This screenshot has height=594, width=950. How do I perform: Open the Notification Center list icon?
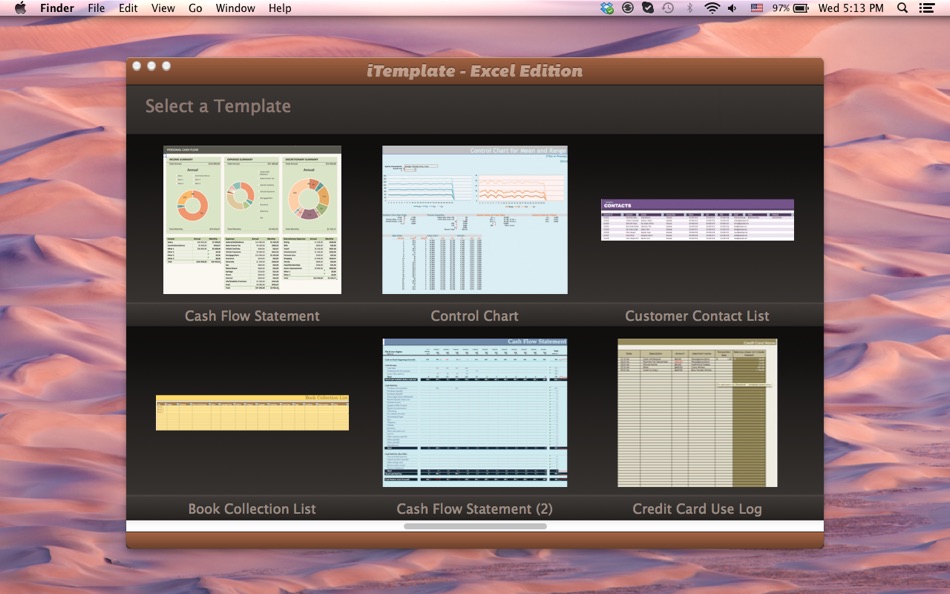pos(926,8)
